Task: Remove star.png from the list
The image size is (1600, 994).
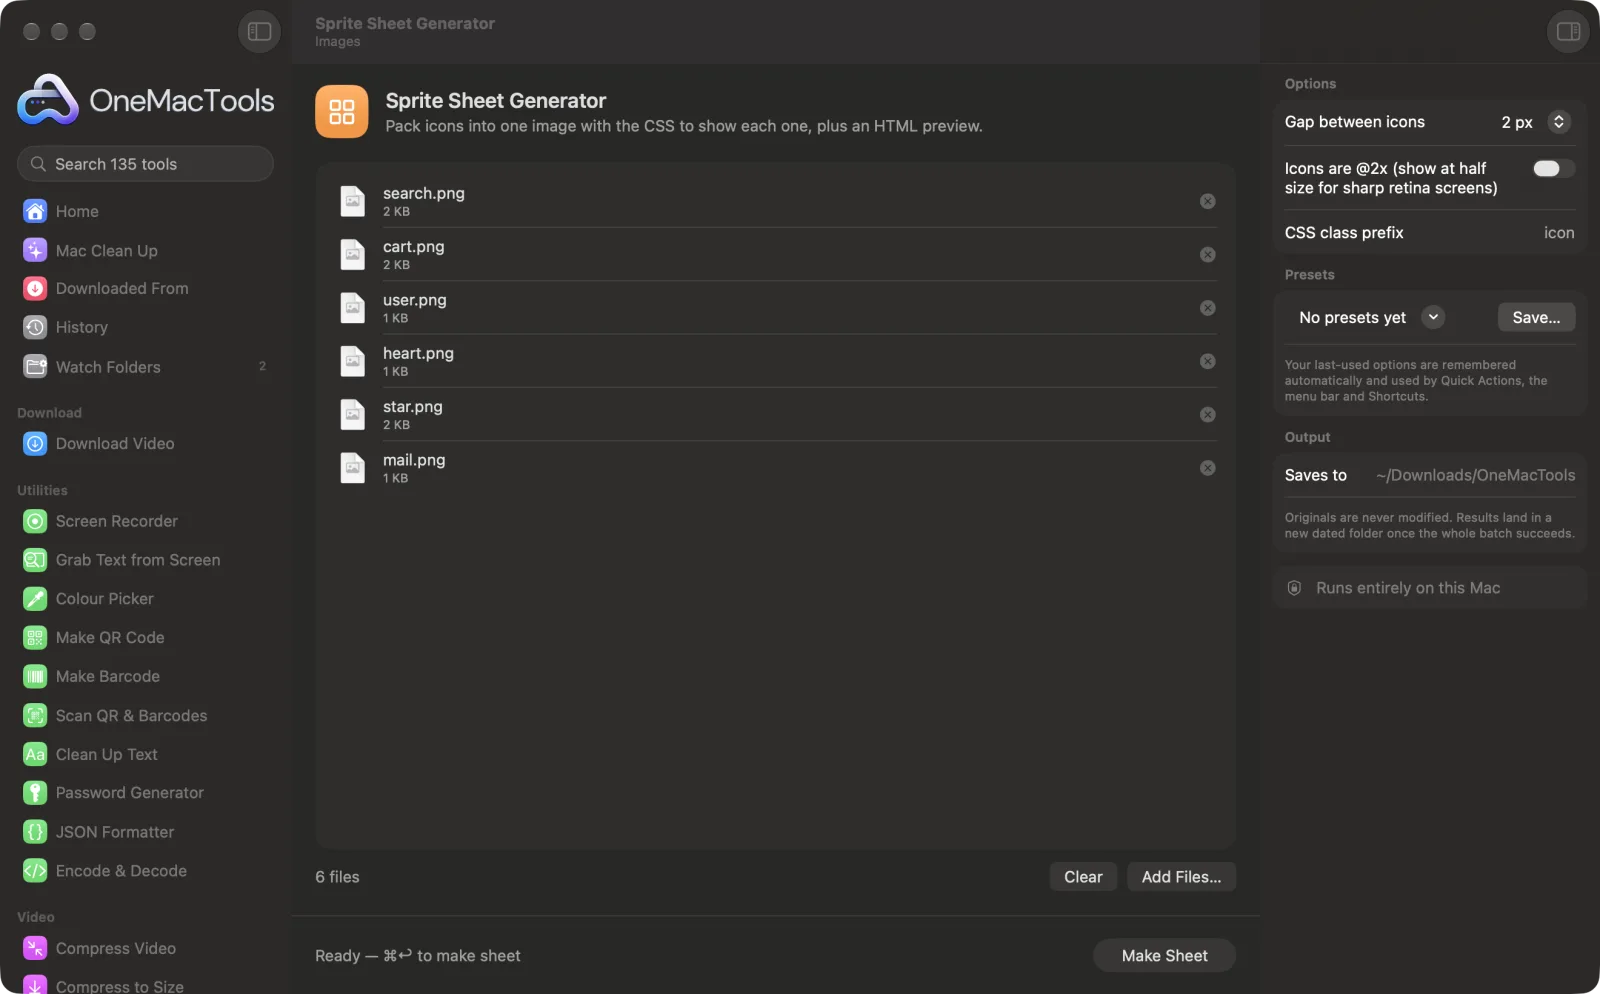Action: 1207,414
